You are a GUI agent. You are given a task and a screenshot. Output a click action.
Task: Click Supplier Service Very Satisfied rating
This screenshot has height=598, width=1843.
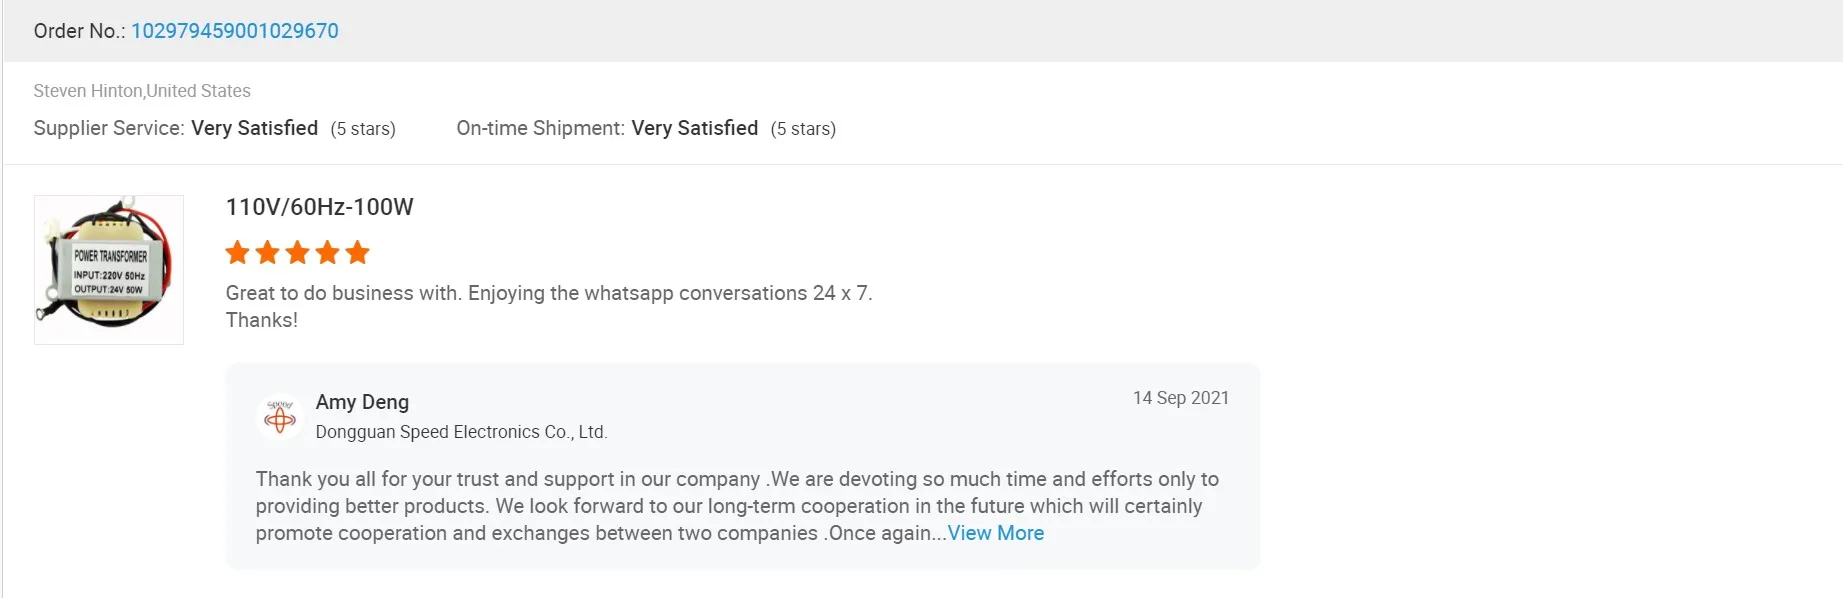click(254, 128)
